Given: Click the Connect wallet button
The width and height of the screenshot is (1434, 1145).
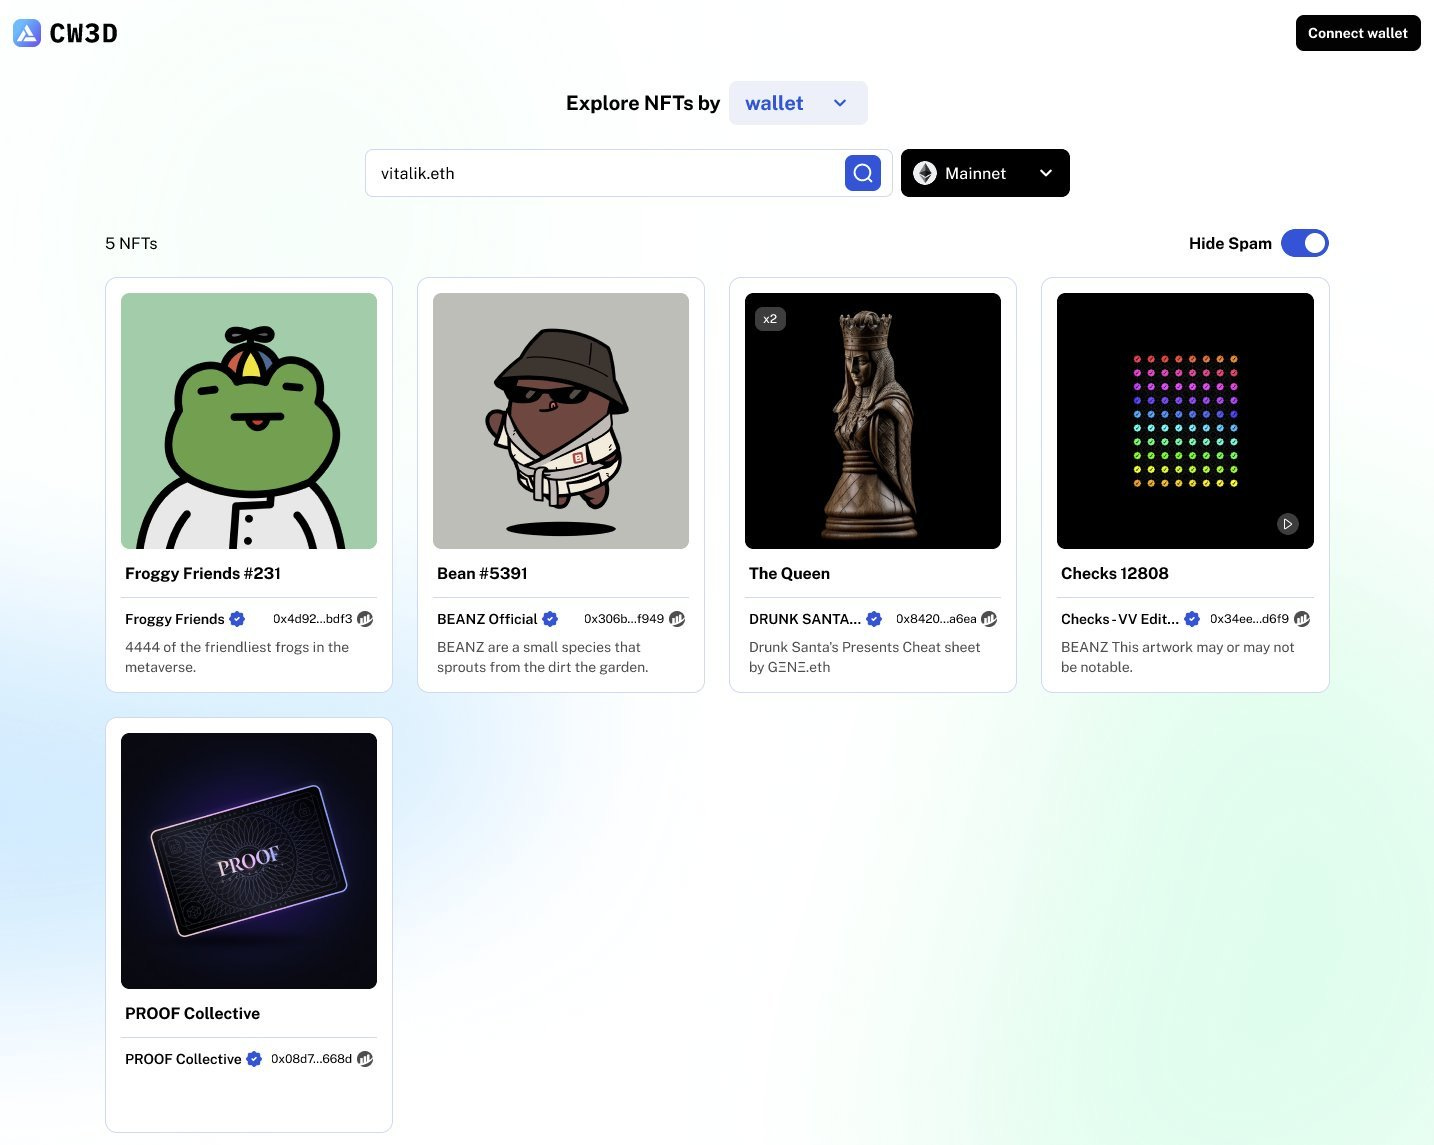Looking at the screenshot, I should 1358,33.
